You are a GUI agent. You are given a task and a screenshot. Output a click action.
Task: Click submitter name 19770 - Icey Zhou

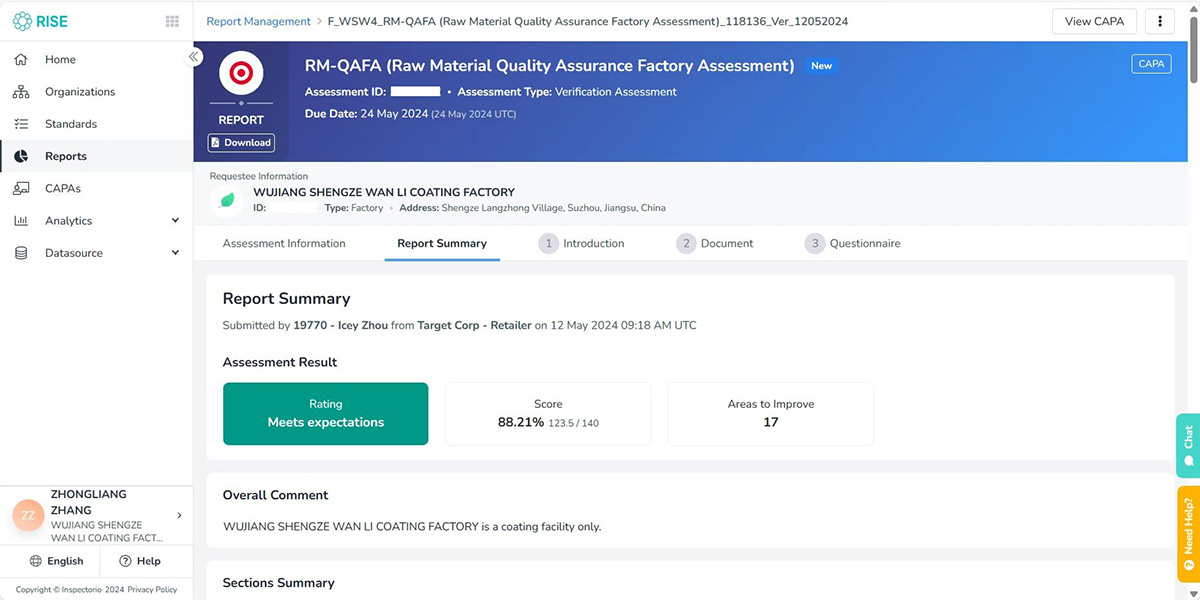pos(341,325)
